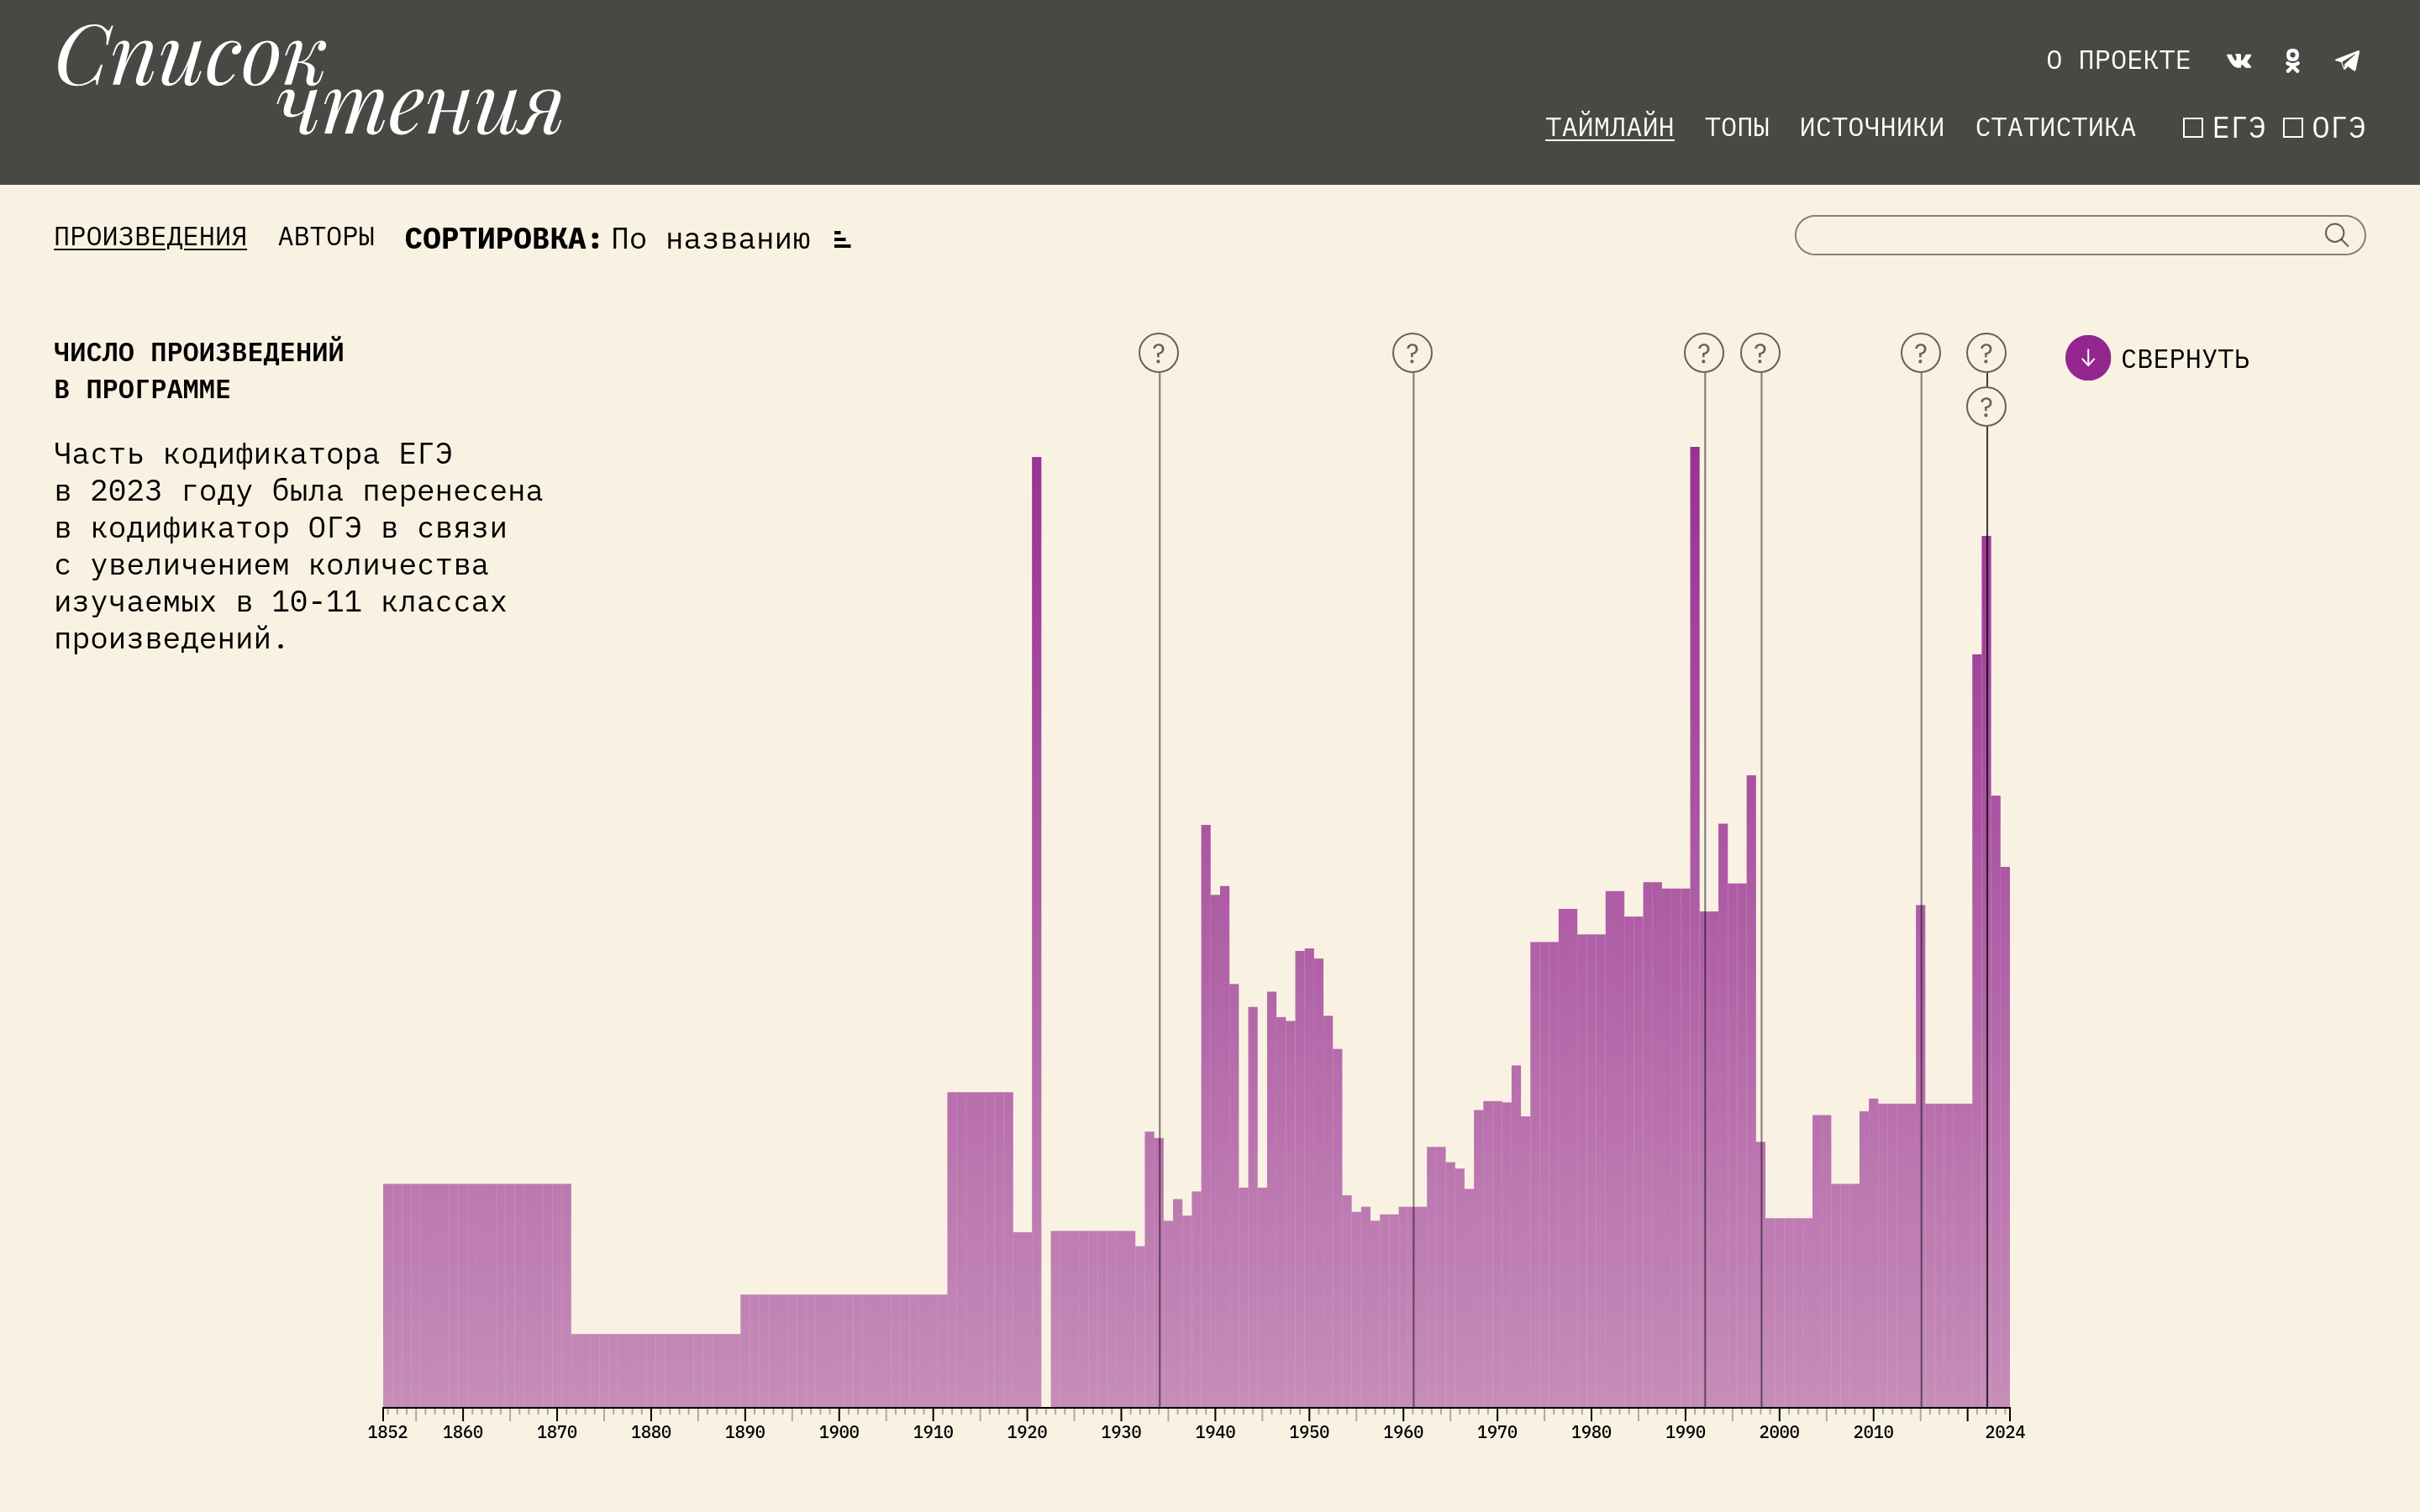
Task: Toggle sort order icon beside По названию
Action: pyautogui.click(x=842, y=240)
